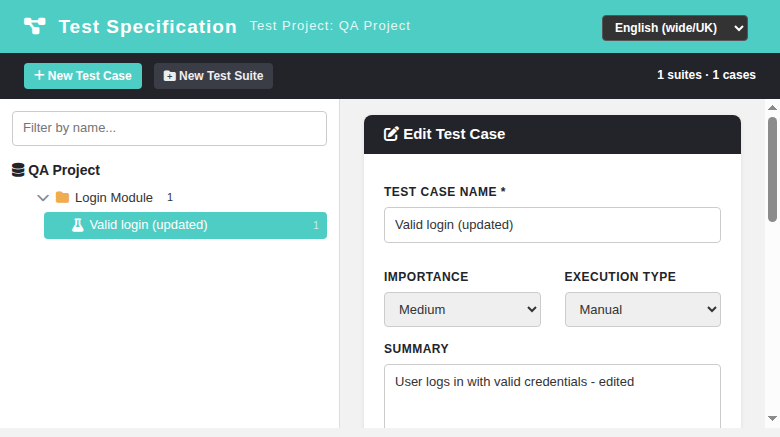Click the Login Module folder icon
Image resolution: width=780 pixels, height=437 pixels.
click(62, 198)
